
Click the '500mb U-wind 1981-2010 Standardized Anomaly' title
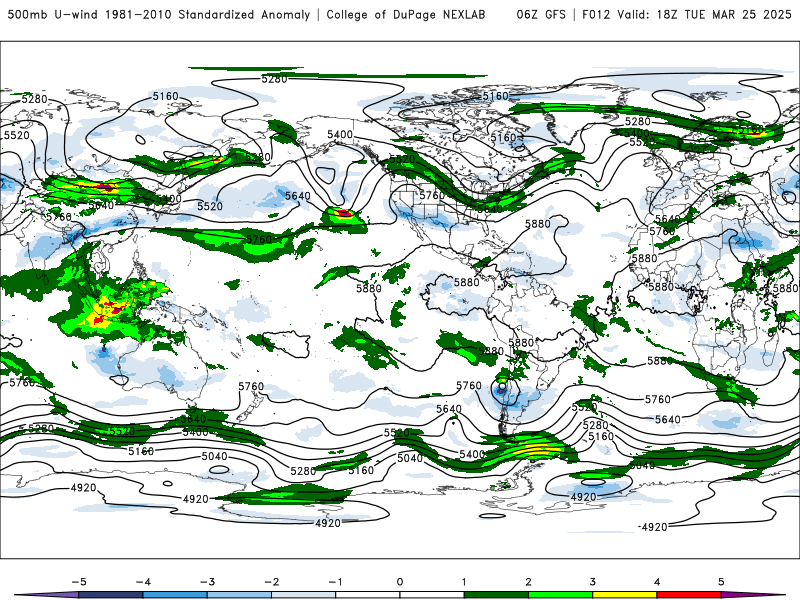click(159, 14)
